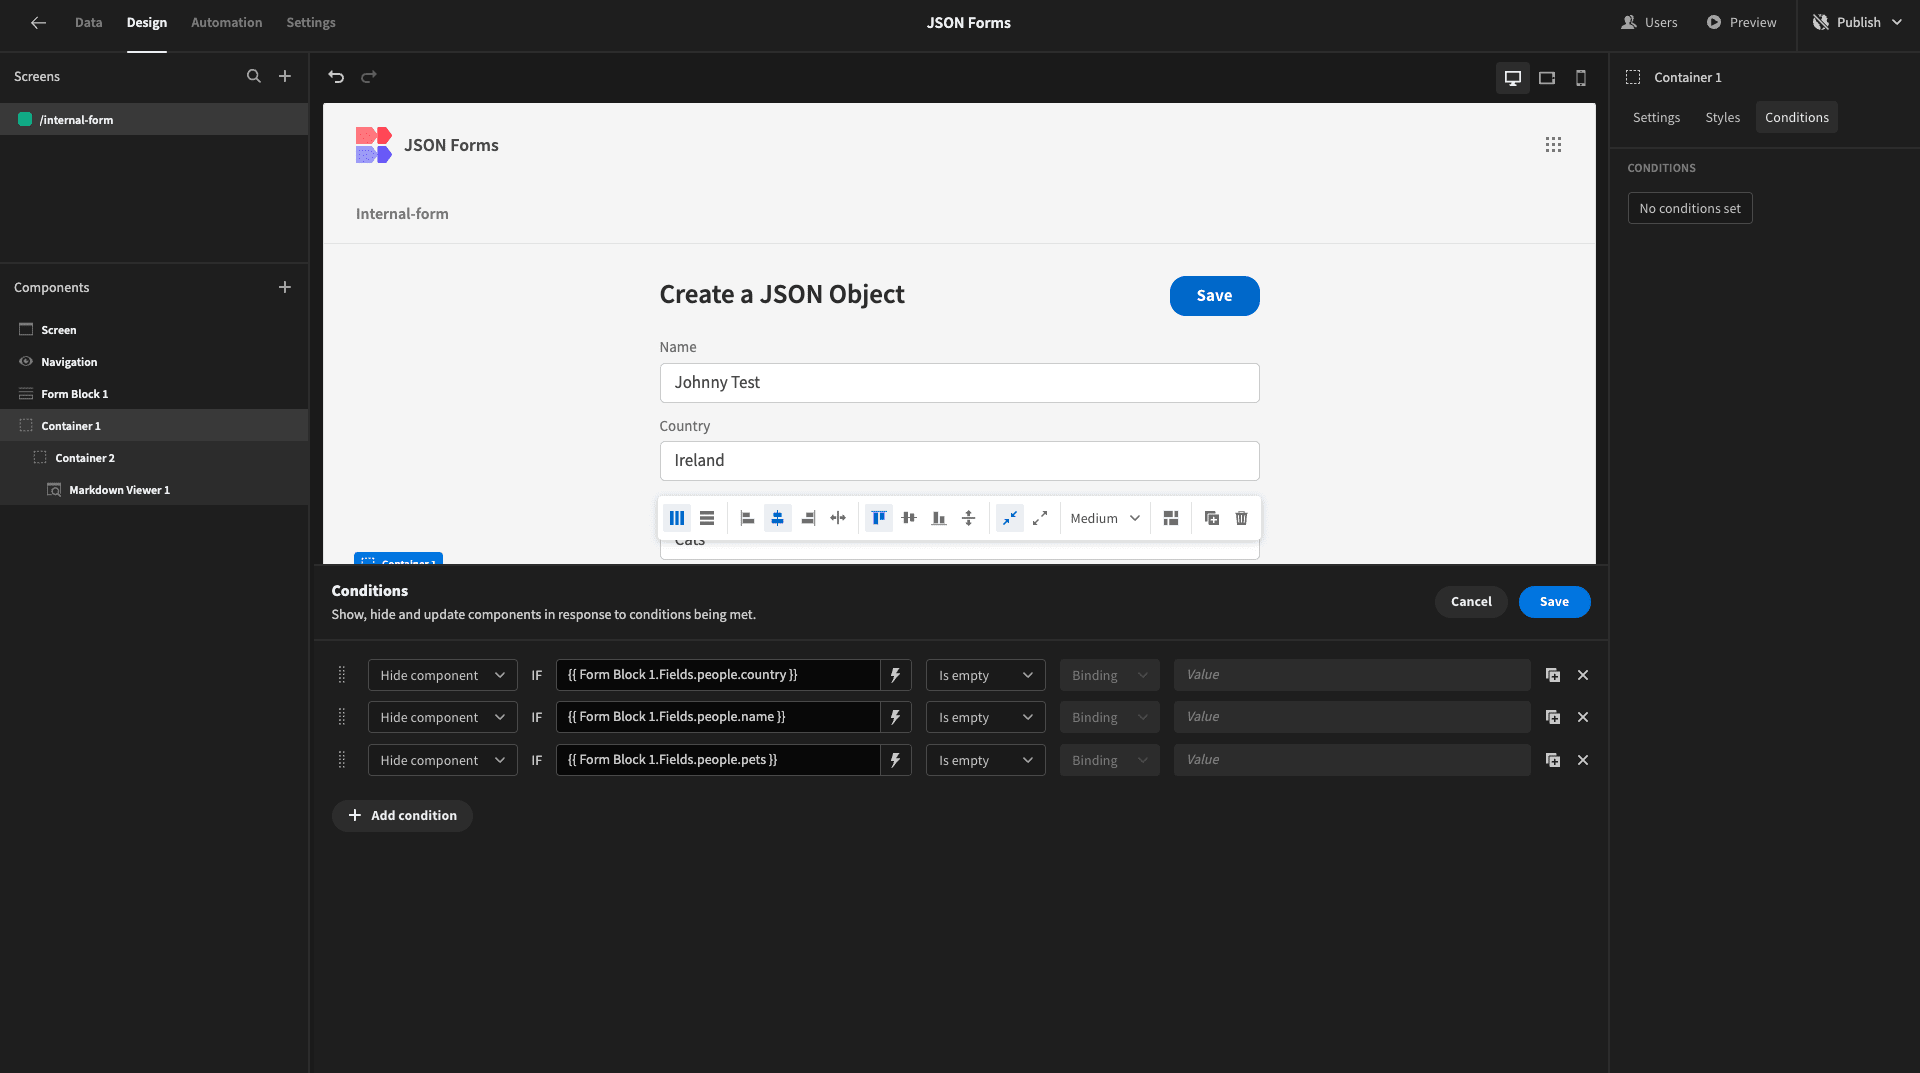Toggle Navigation visibility eye icon
Image resolution: width=1920 pixels, height=1073 pixels.
pos(26,361)
